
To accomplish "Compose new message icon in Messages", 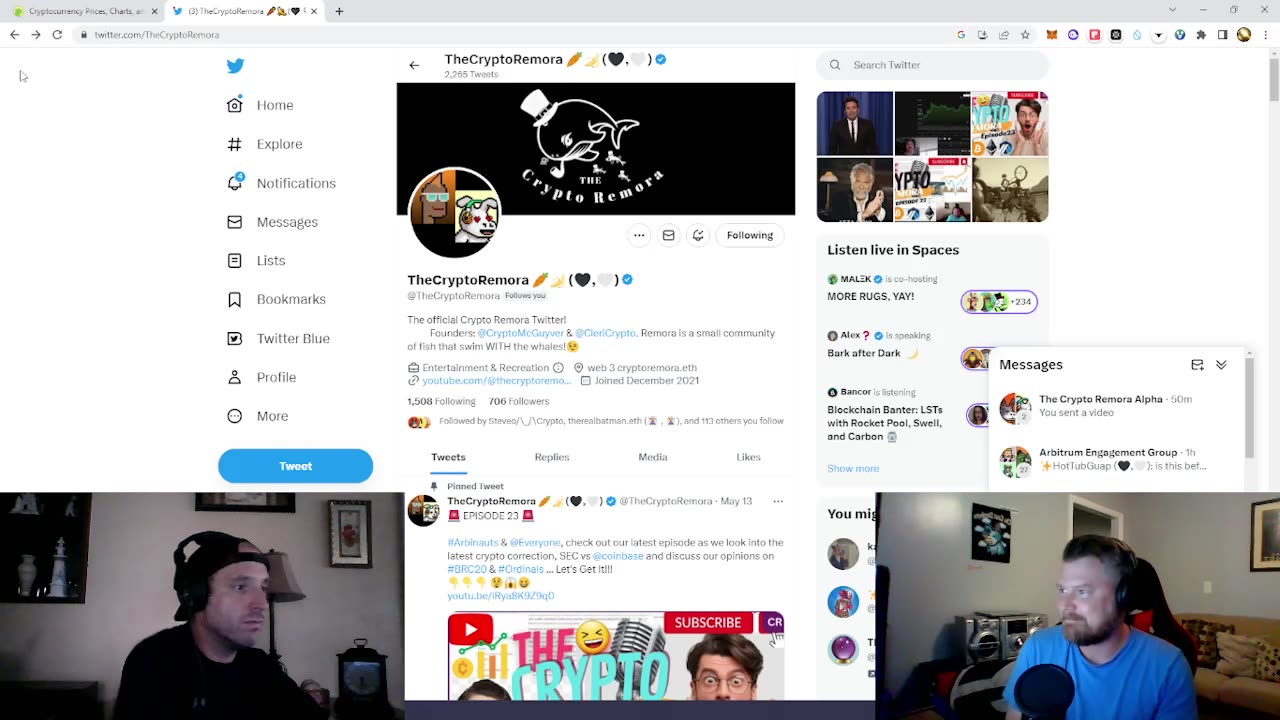I will 1197,365.
